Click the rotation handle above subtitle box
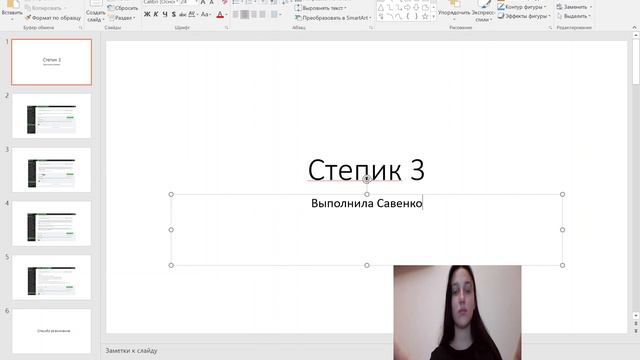This screenshot has width=640, height=360. [x=367, y=179]
